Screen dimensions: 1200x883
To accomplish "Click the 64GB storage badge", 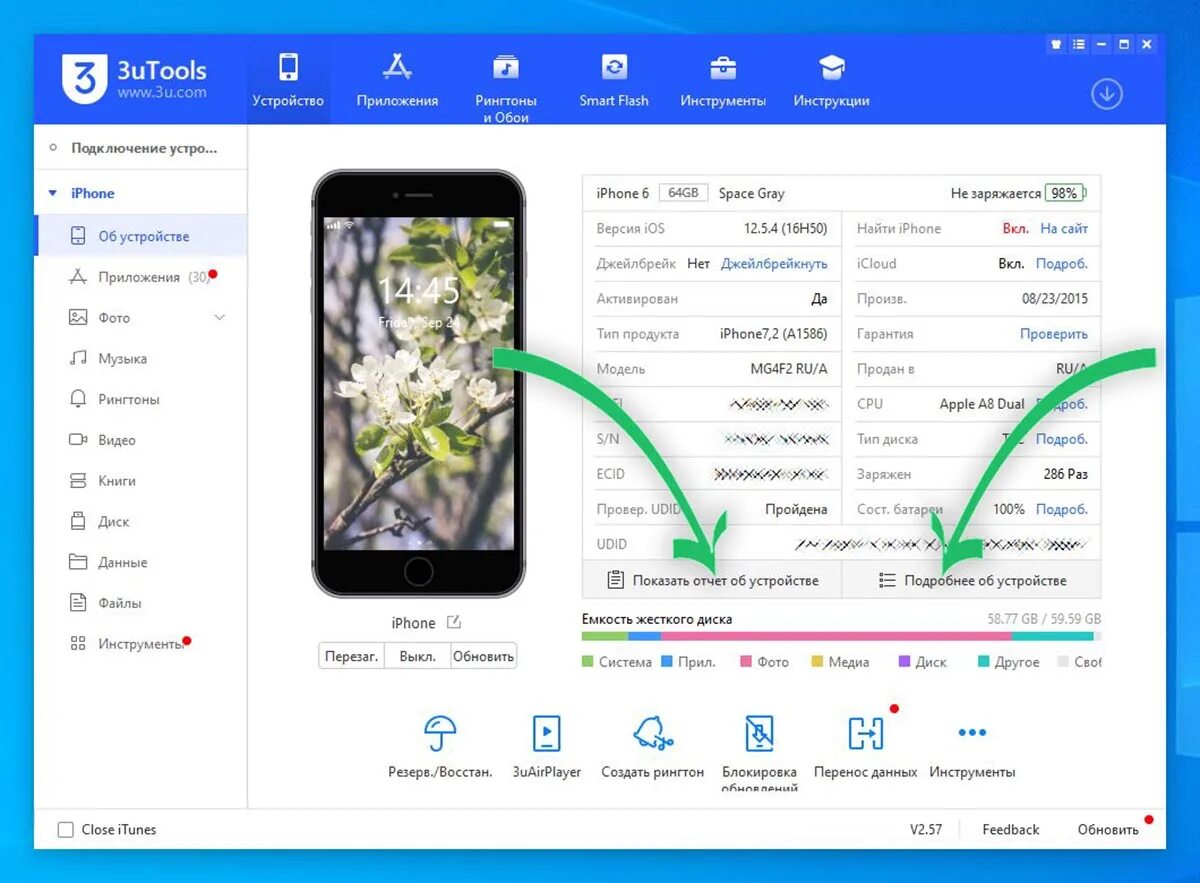I will pyautogui.click(x=684, y=193).
